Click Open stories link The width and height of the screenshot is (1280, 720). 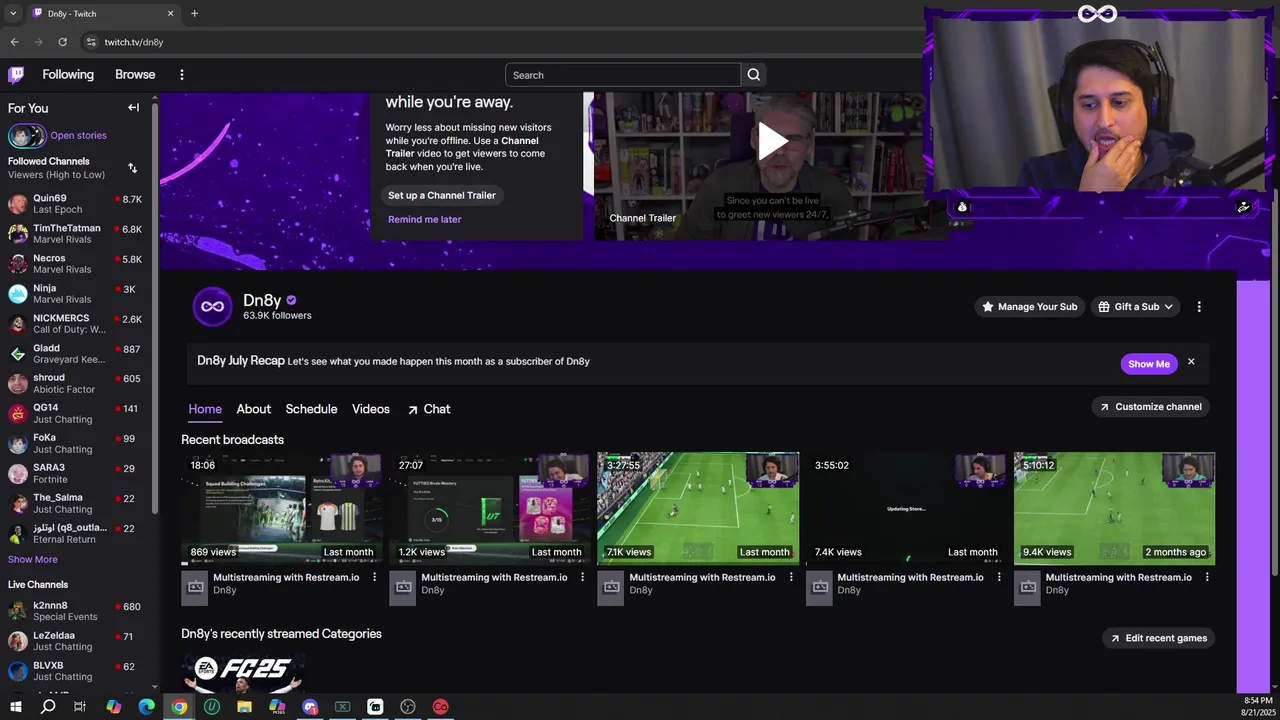(x=78, y=135)
